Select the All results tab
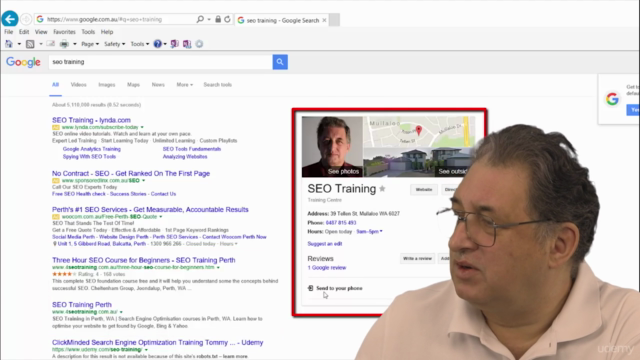 (x=56, y=84)
